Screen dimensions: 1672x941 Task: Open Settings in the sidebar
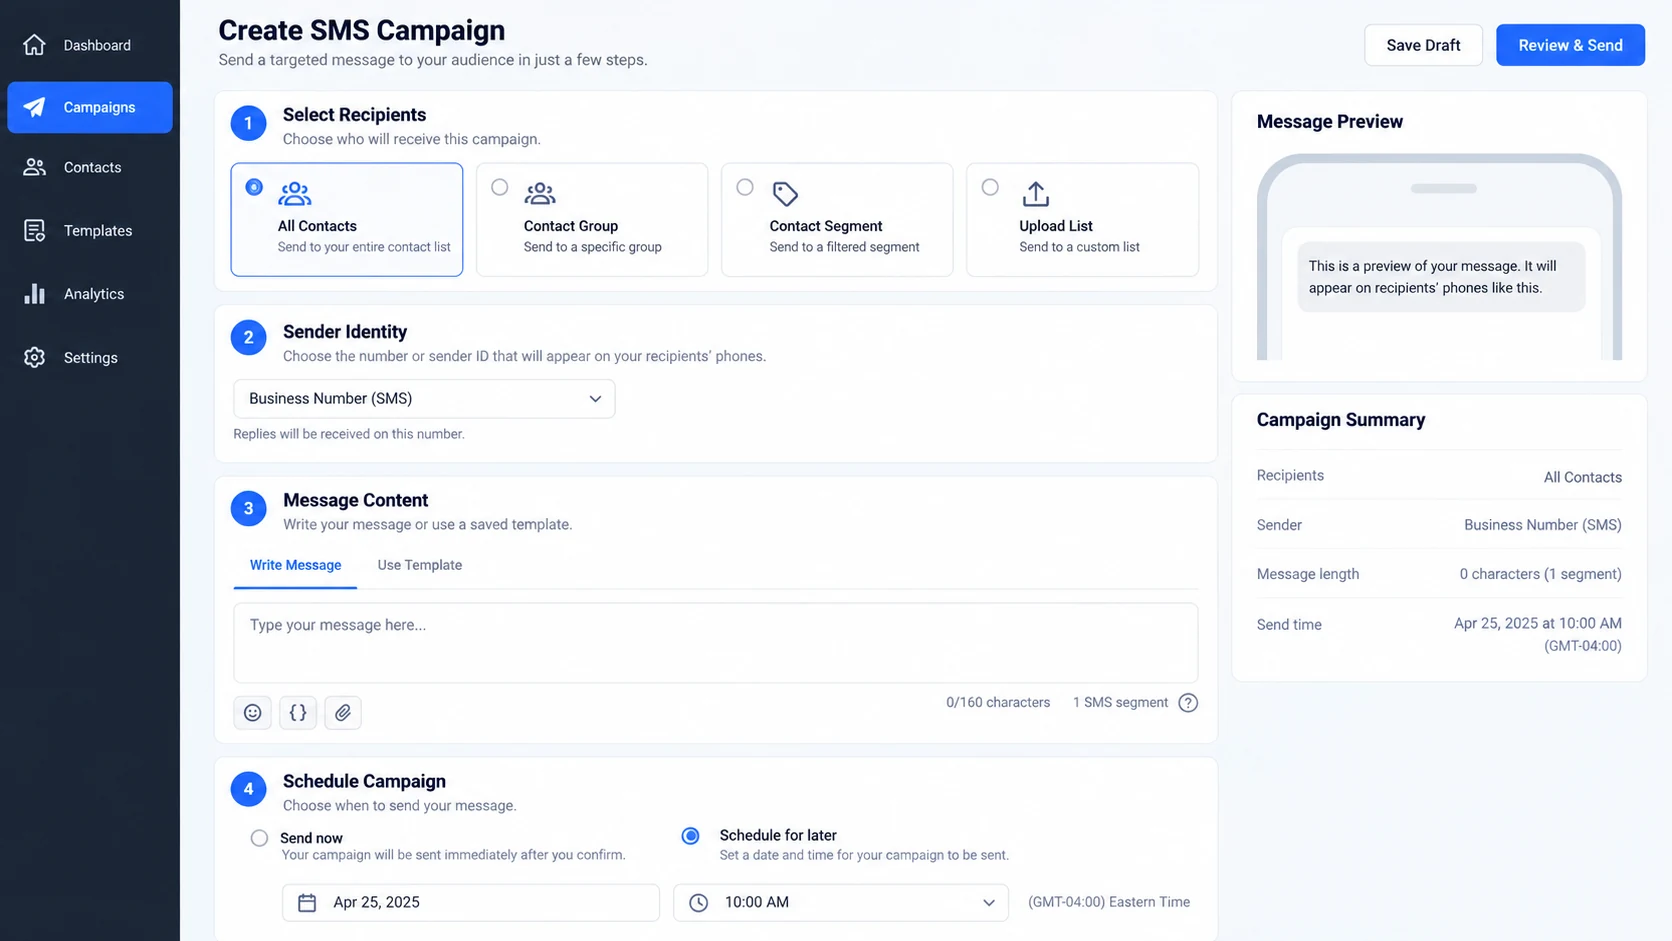(90, 357)
